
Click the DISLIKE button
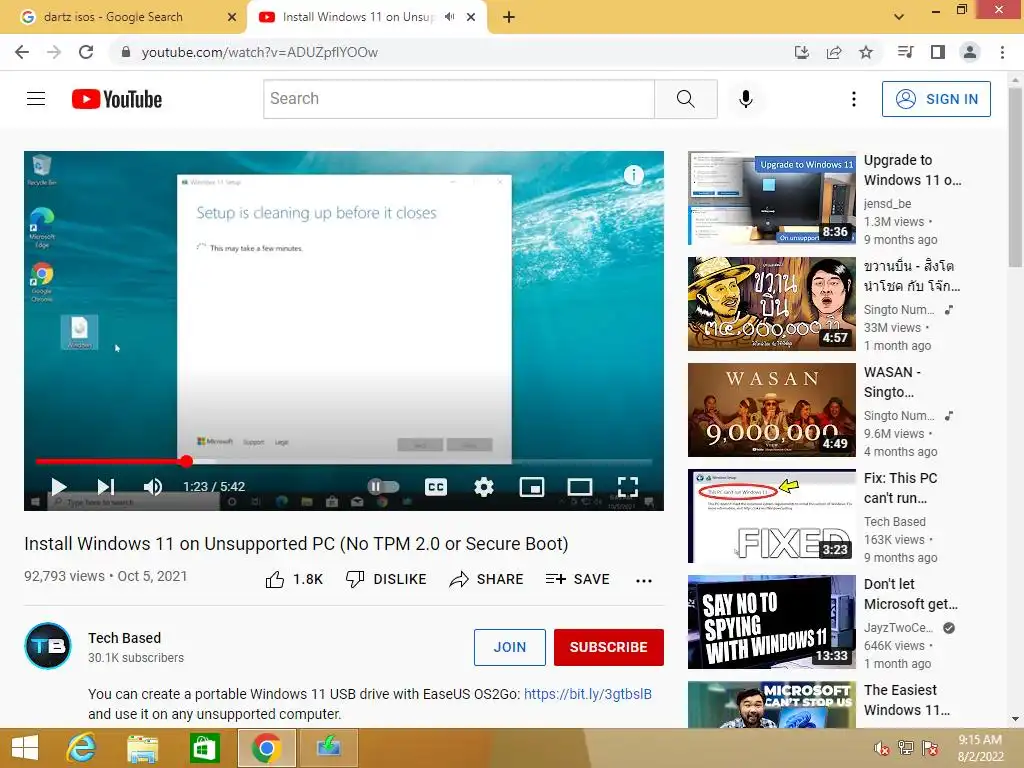point(386,579)
